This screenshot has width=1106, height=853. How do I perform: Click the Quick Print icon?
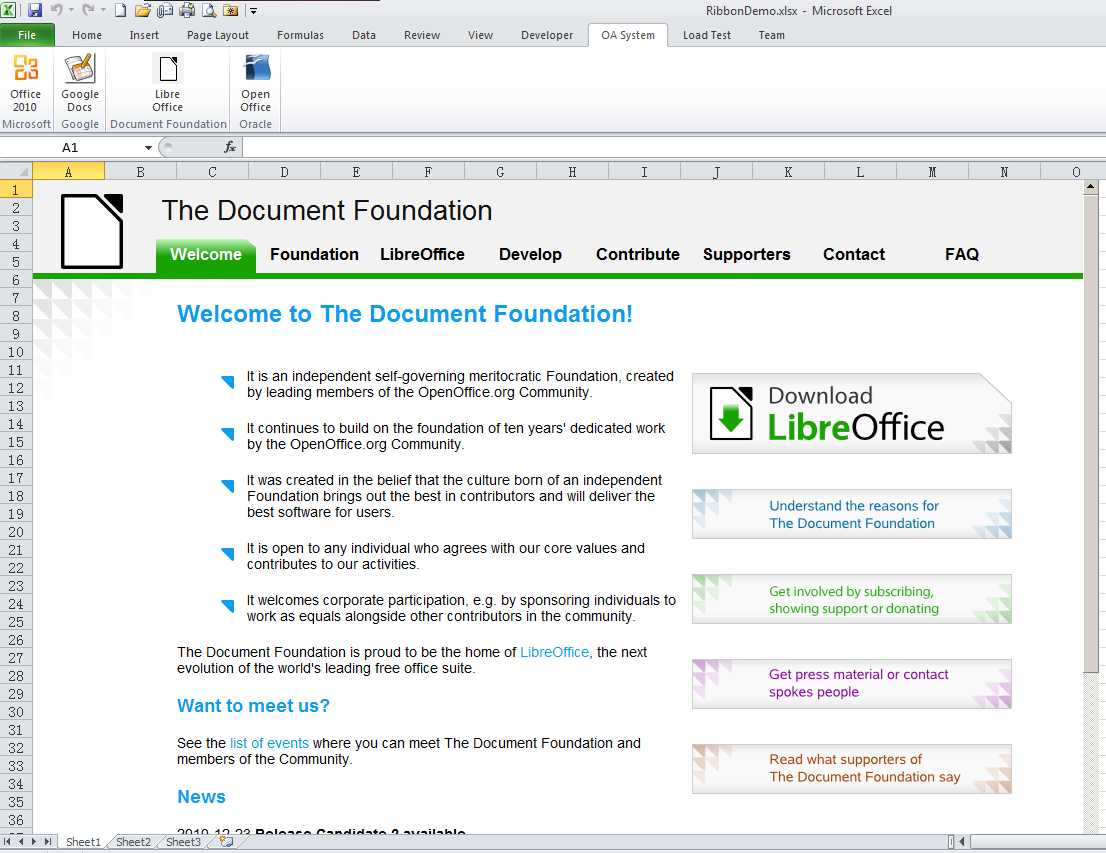point(187,11)
